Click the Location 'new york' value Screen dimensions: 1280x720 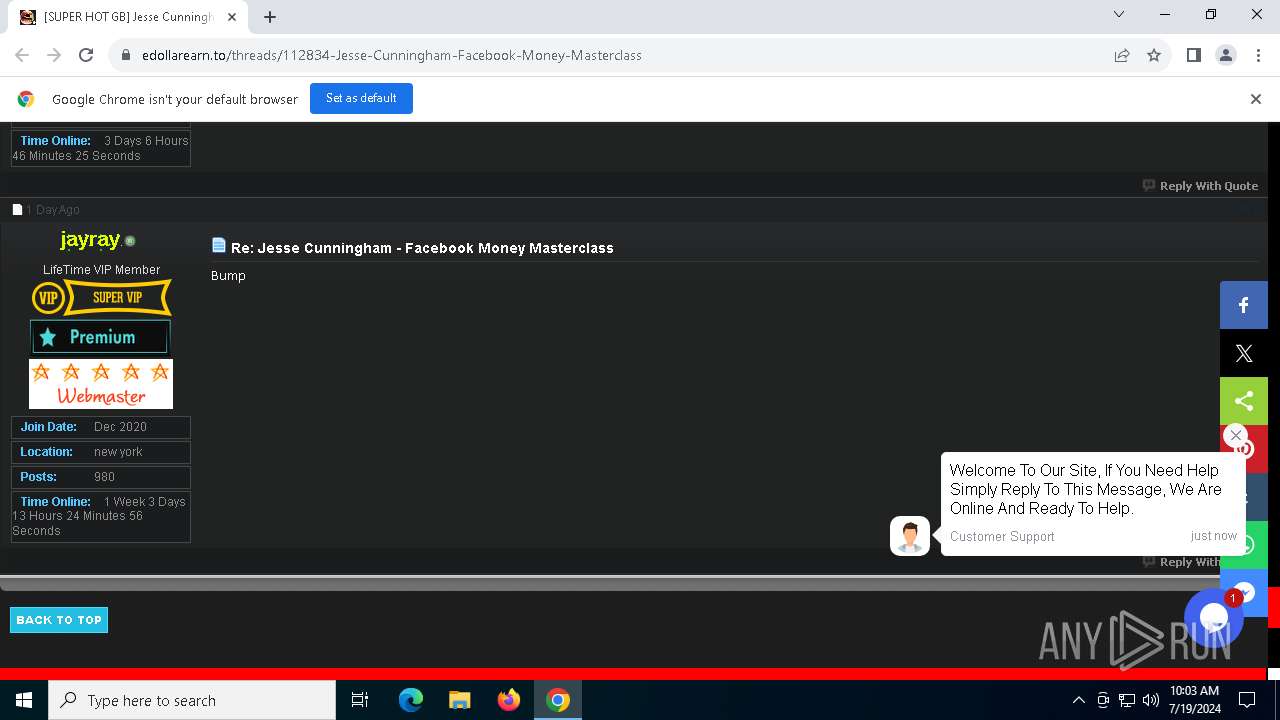[118, 452]
